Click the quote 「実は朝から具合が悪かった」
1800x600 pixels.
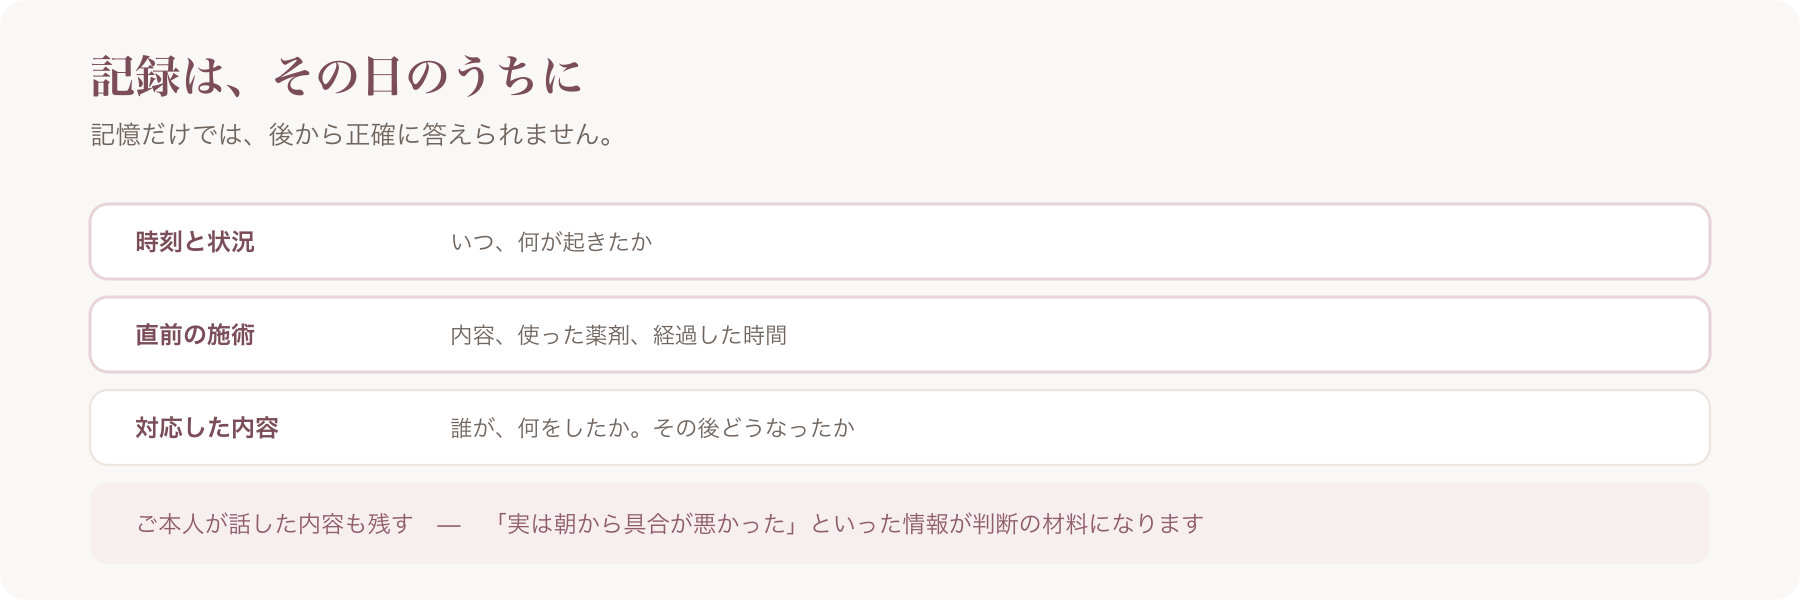(647, 524)
